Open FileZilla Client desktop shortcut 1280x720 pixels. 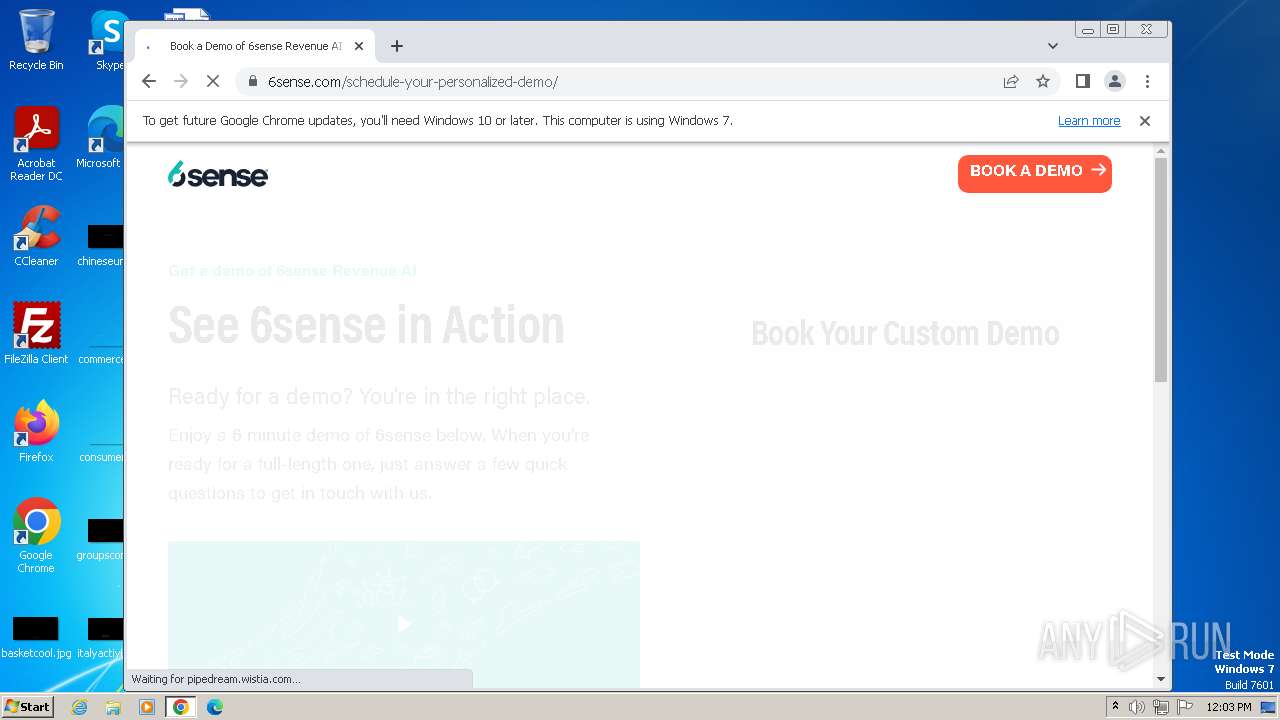tap(36, 333)
